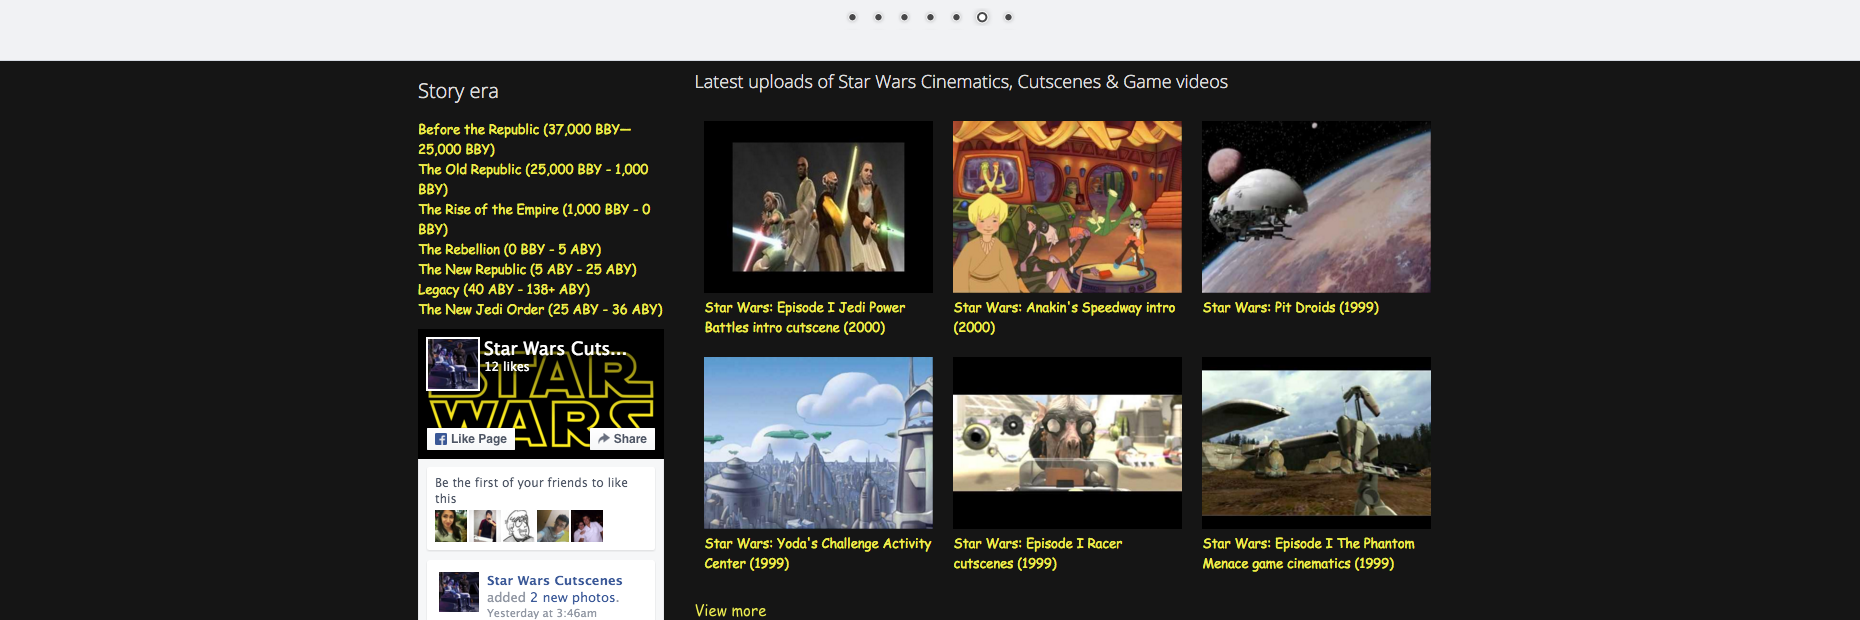
Task: Click the Facebook Share button
Action: coord(622,439)
